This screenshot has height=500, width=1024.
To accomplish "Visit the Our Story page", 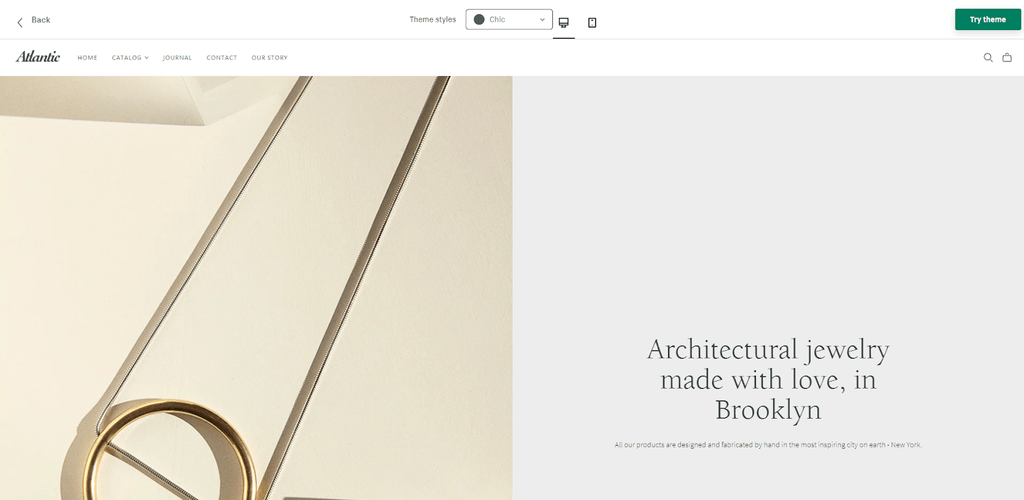I will pos(269,58).
